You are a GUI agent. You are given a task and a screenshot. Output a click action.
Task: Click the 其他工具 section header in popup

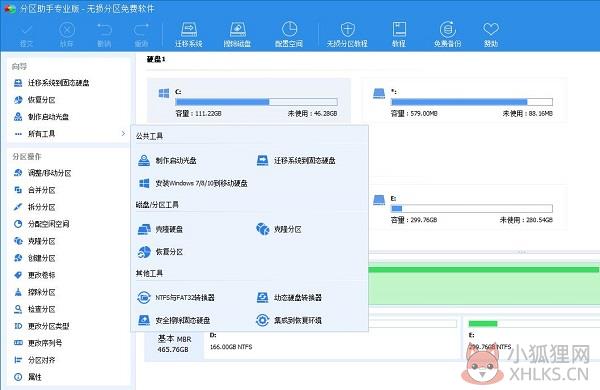click(149, 273)
